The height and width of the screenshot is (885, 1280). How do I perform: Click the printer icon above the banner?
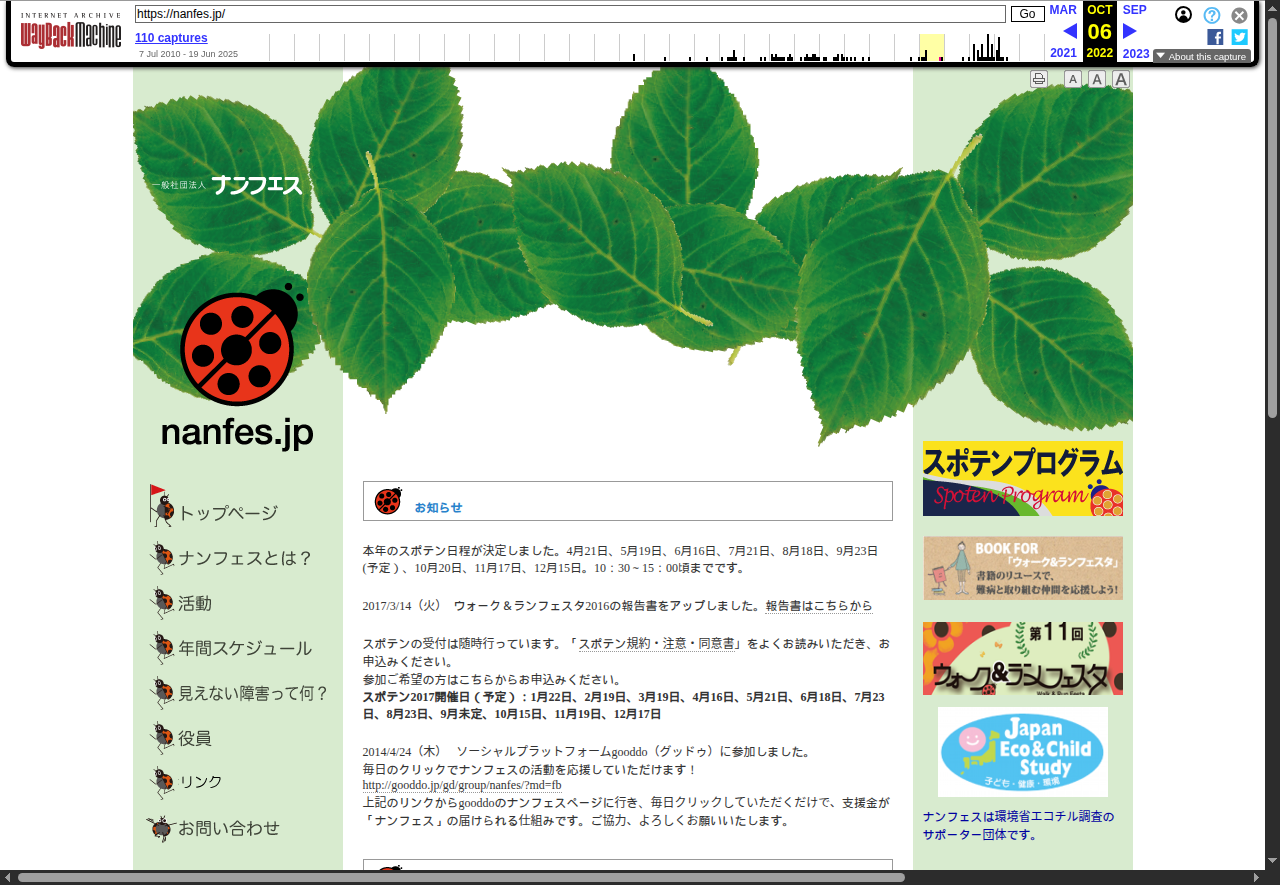point(1039,79)
